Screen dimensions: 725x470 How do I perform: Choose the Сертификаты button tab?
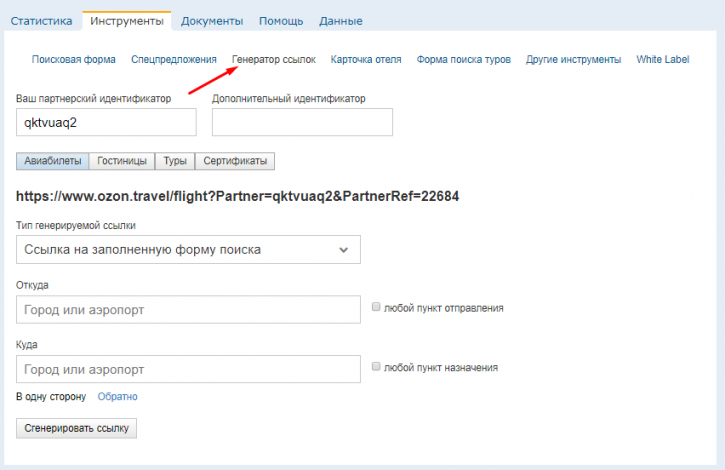coord(235,161)
